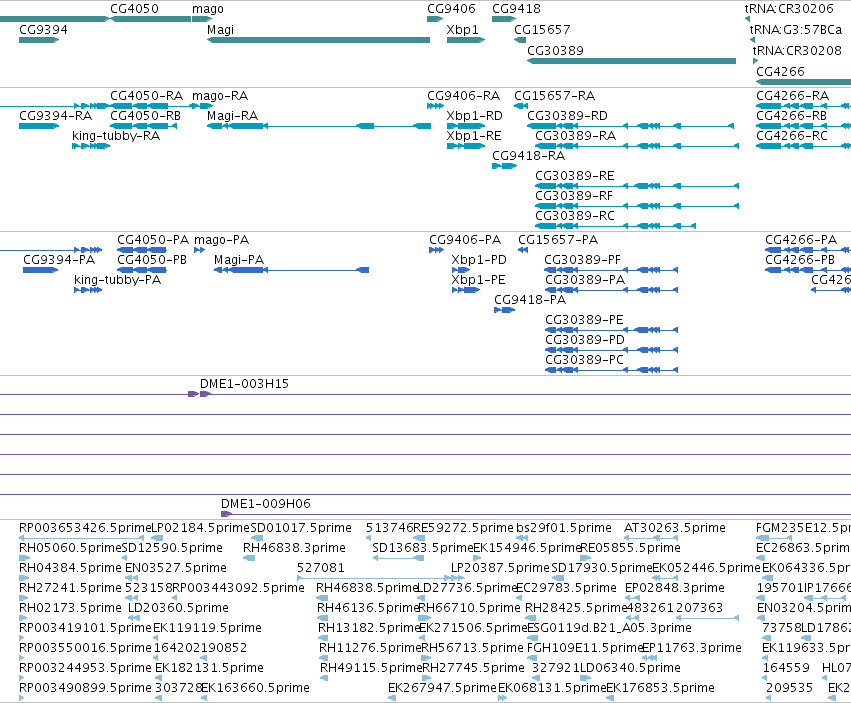Viewport: 851px width, 703px height.
Task: Select protein king-tubby-PA
Action: (x=88, y=290)
